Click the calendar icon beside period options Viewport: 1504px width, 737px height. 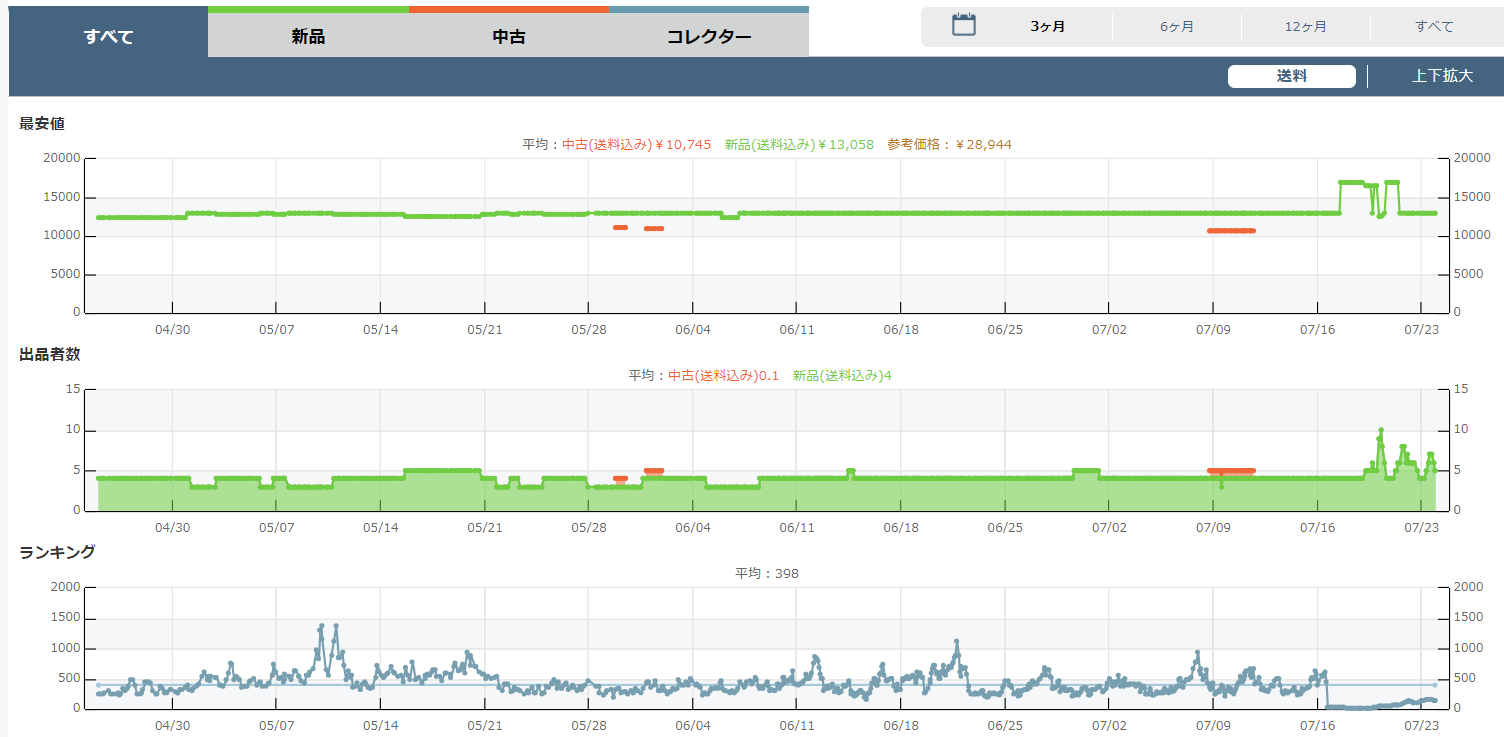point(963,26)
